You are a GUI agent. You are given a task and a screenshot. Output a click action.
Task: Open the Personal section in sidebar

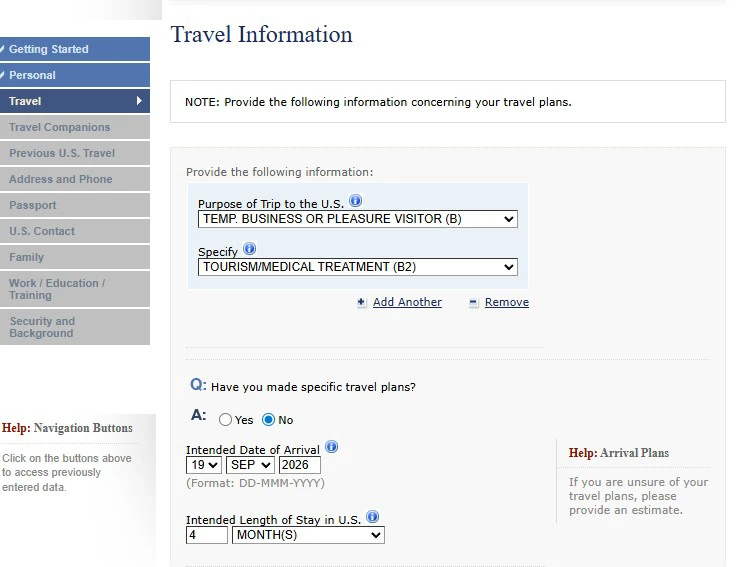(75, 75)
